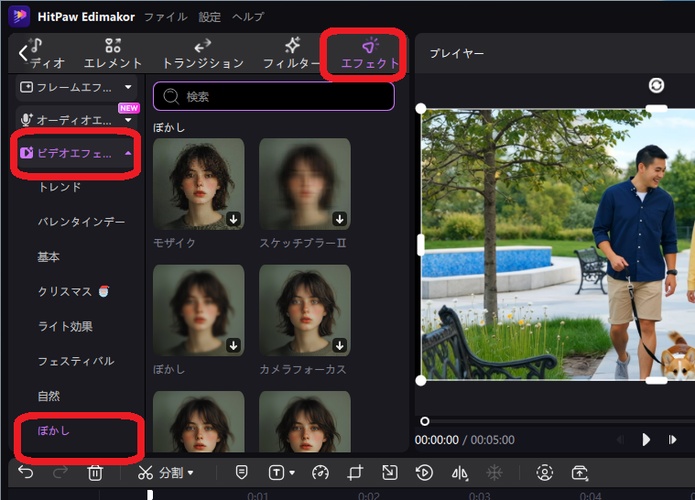Download the ぼかし effect
This screenshot has width=695, height=500.
click(x=233, y=345)
